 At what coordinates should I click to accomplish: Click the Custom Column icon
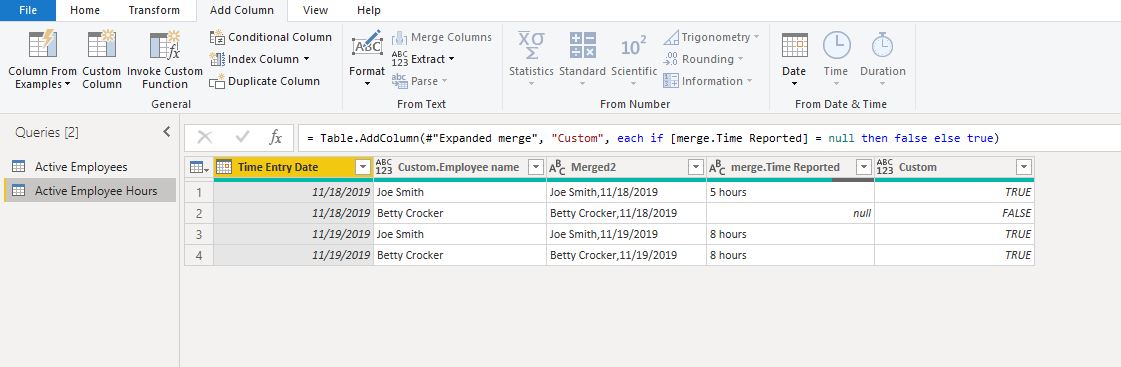[102, 44]
